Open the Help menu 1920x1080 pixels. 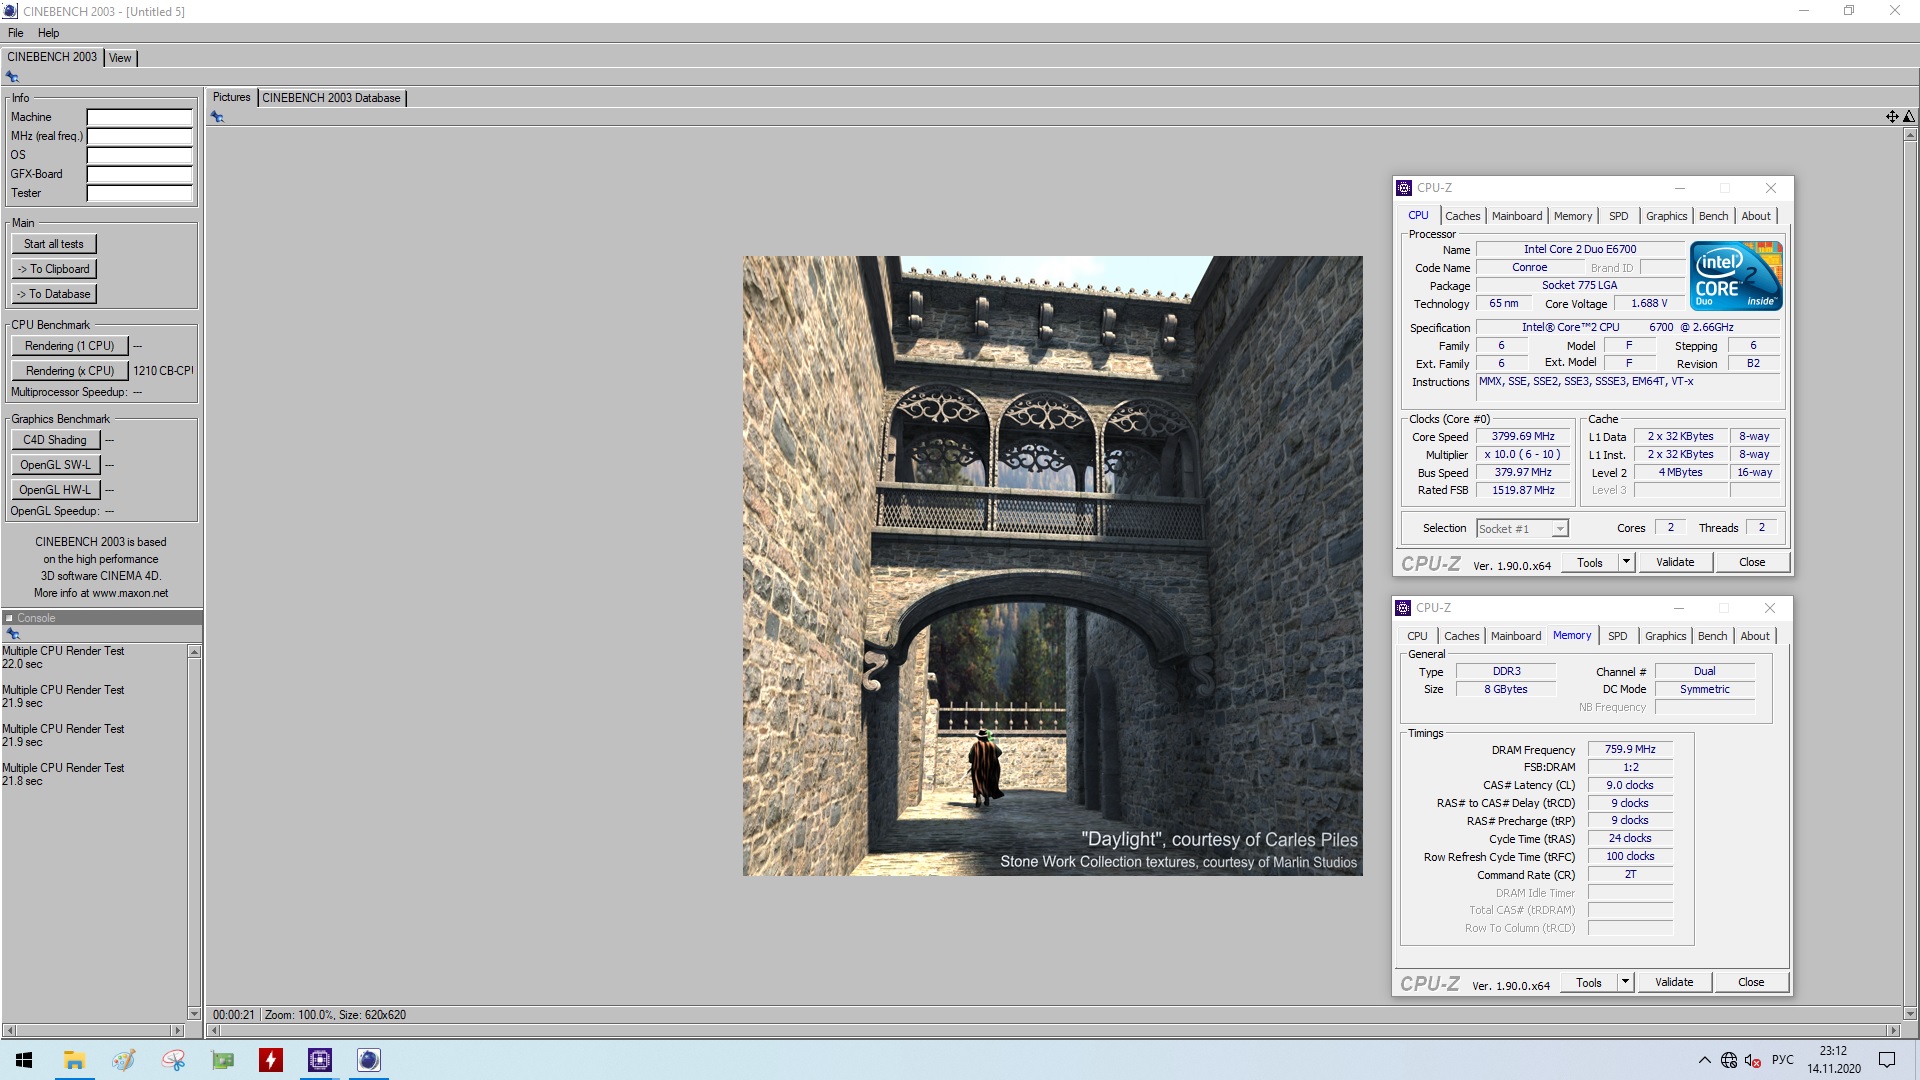coord(49,33)
